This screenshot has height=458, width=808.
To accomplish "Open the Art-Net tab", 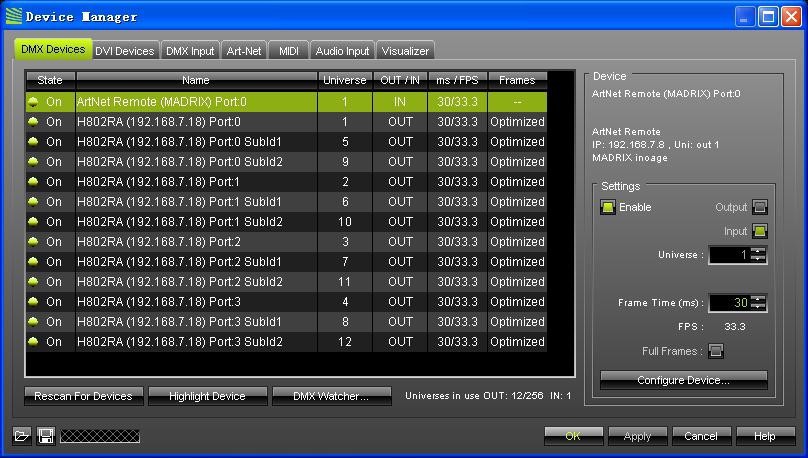I will pyautogui.click(x=244, y=51).
